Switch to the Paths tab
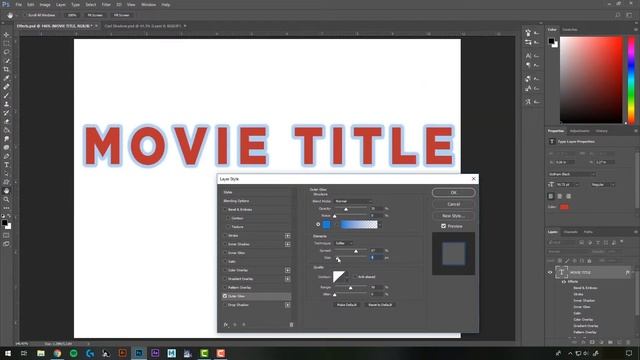 pos(588,232)
